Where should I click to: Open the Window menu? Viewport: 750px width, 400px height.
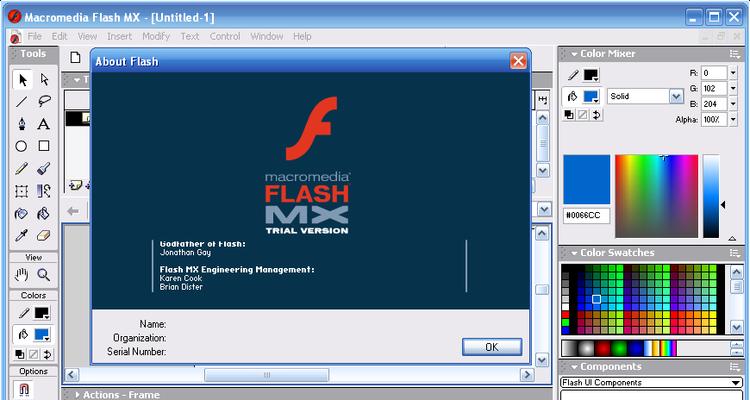[x=267, y=36]
